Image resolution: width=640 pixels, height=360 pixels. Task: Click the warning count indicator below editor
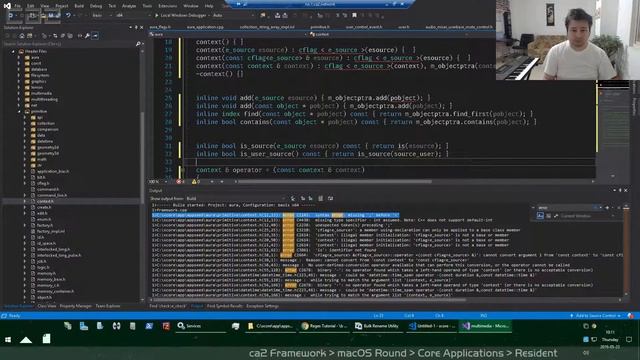tap(196, 182)
